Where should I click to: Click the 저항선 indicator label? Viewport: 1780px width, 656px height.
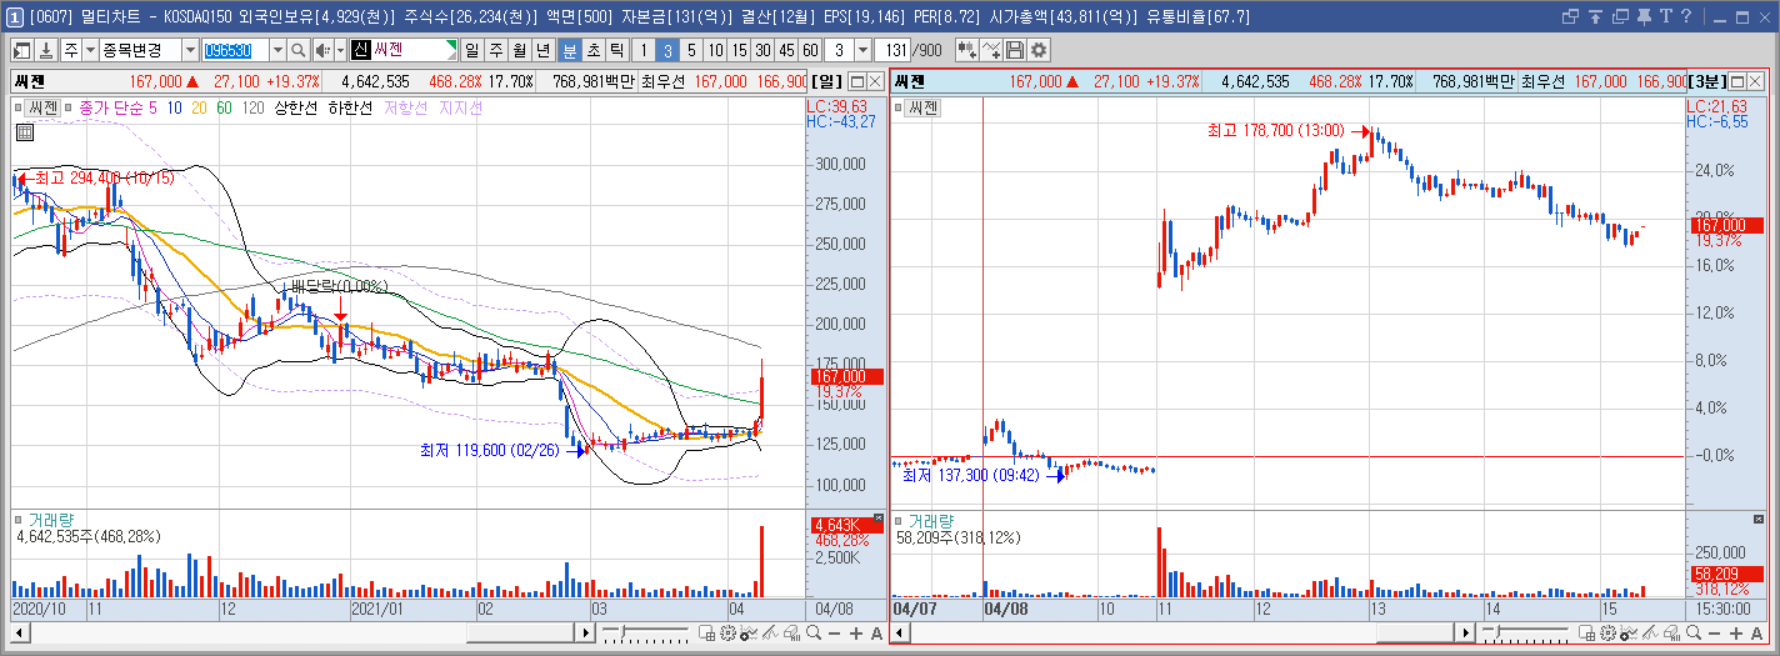[x=405, y=108]
